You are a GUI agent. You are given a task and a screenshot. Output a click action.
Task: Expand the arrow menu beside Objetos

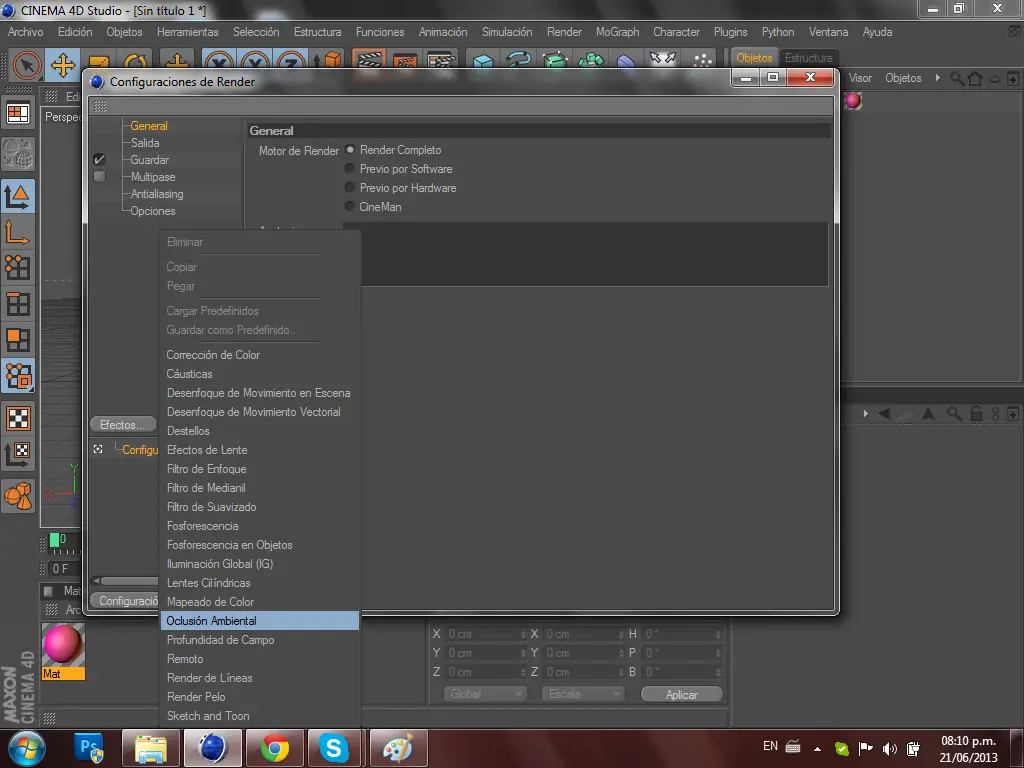click(x=938, y=78)
